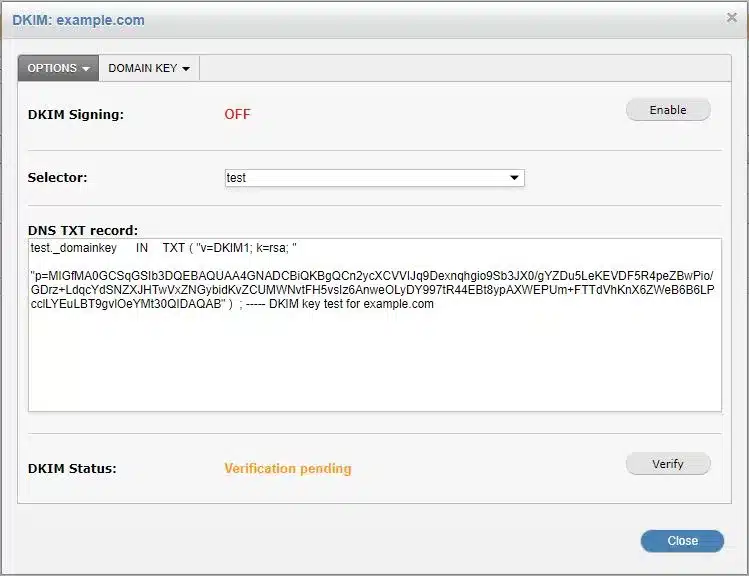This screenshot has height=576, width=749.
Task: Expand the OPTIONS tab dropdown arrow
Action: coord(86,69)
